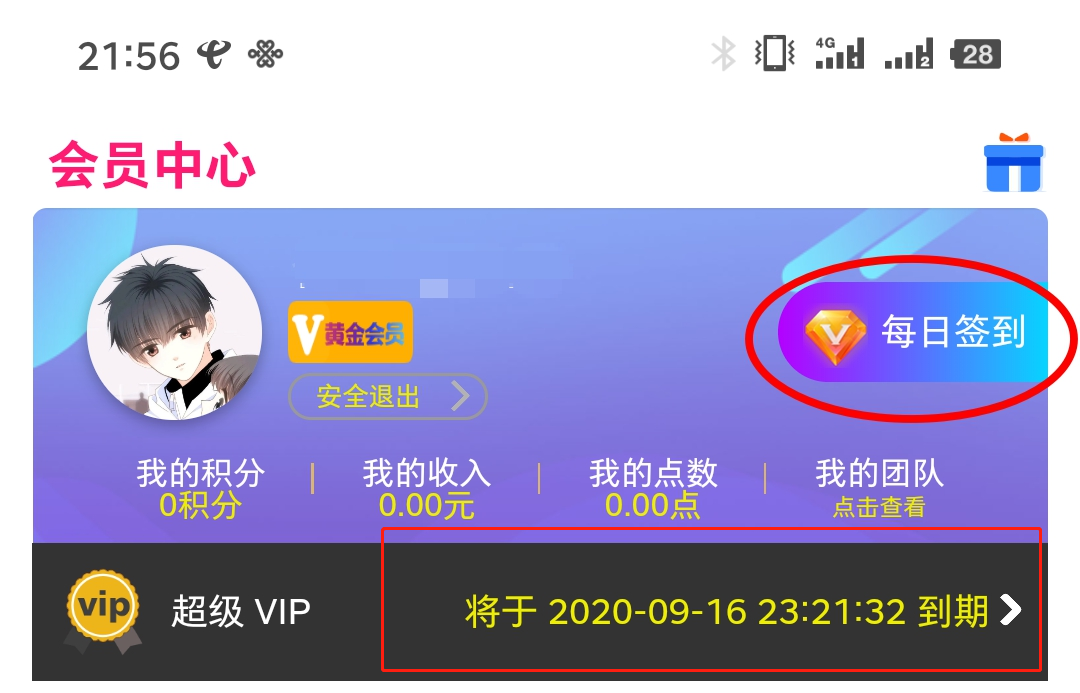1080x693 pixels.
Task: Tap the 4G signal strength icon
Action: (840, 53)
